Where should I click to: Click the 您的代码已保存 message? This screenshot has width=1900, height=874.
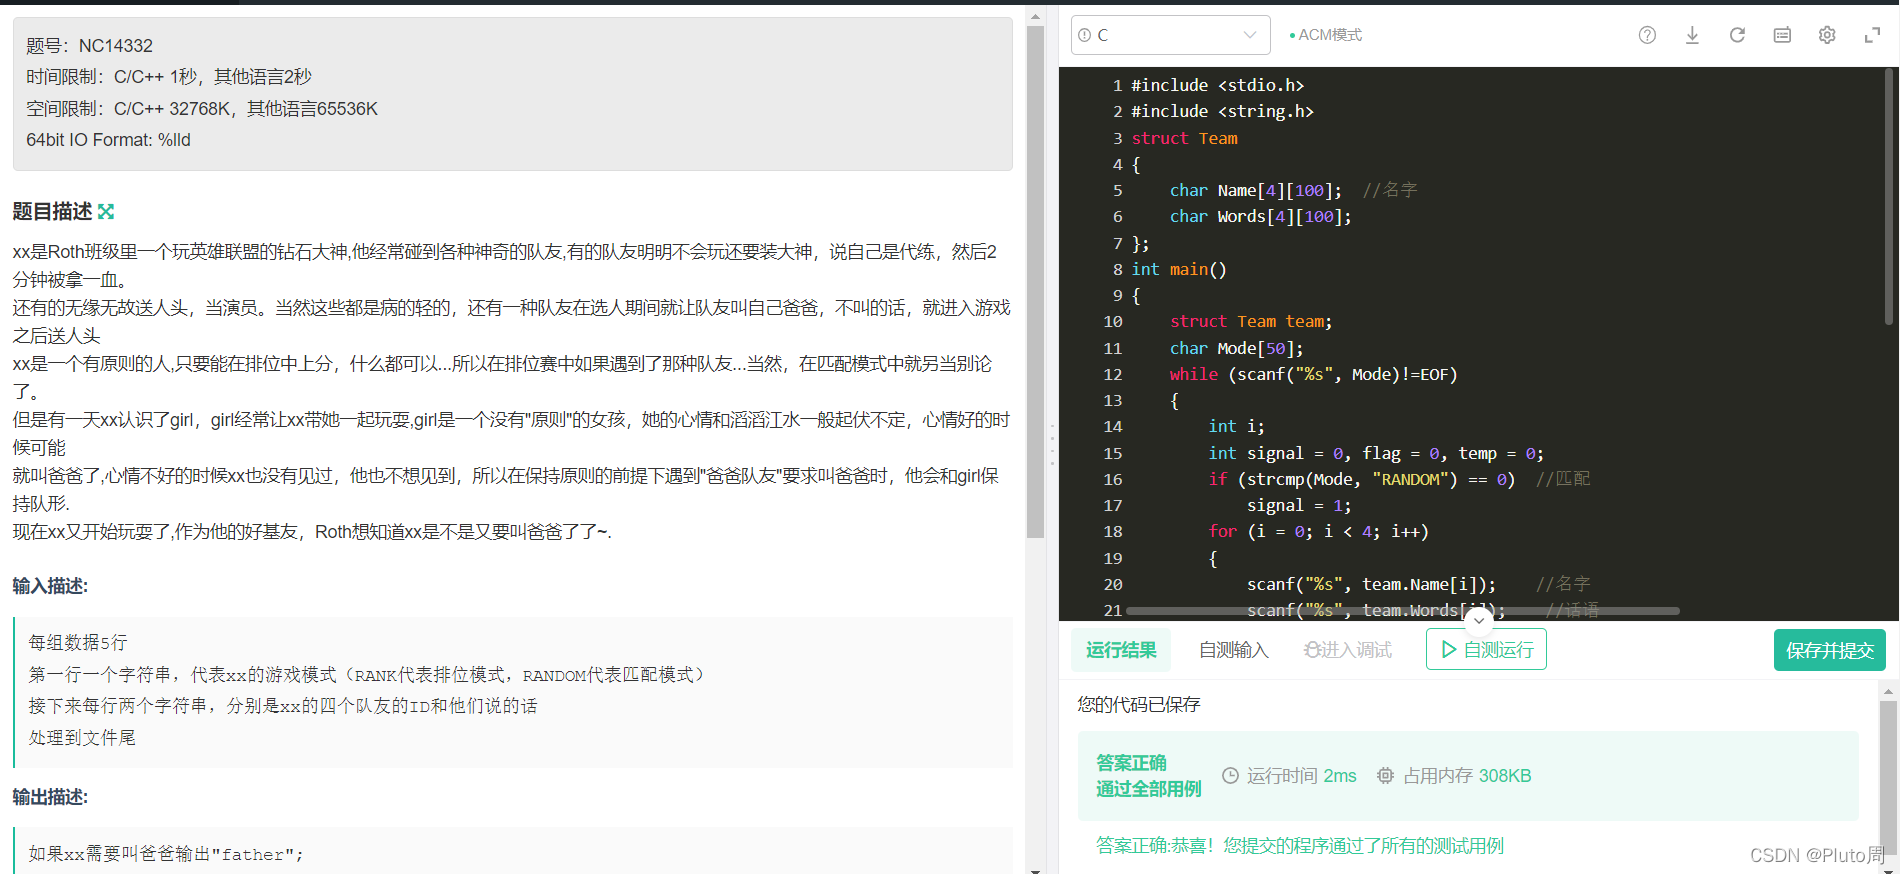pos(1139,705)
